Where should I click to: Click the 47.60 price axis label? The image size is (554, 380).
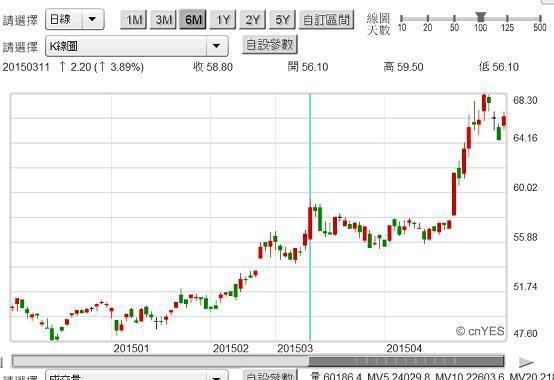coord(525,333)
